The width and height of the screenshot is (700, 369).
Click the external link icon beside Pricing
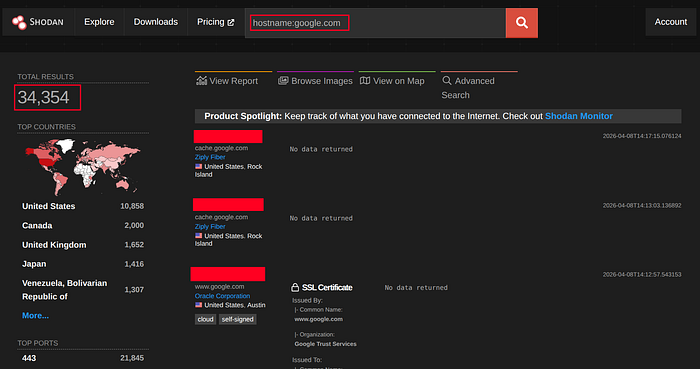coord(231,22)
